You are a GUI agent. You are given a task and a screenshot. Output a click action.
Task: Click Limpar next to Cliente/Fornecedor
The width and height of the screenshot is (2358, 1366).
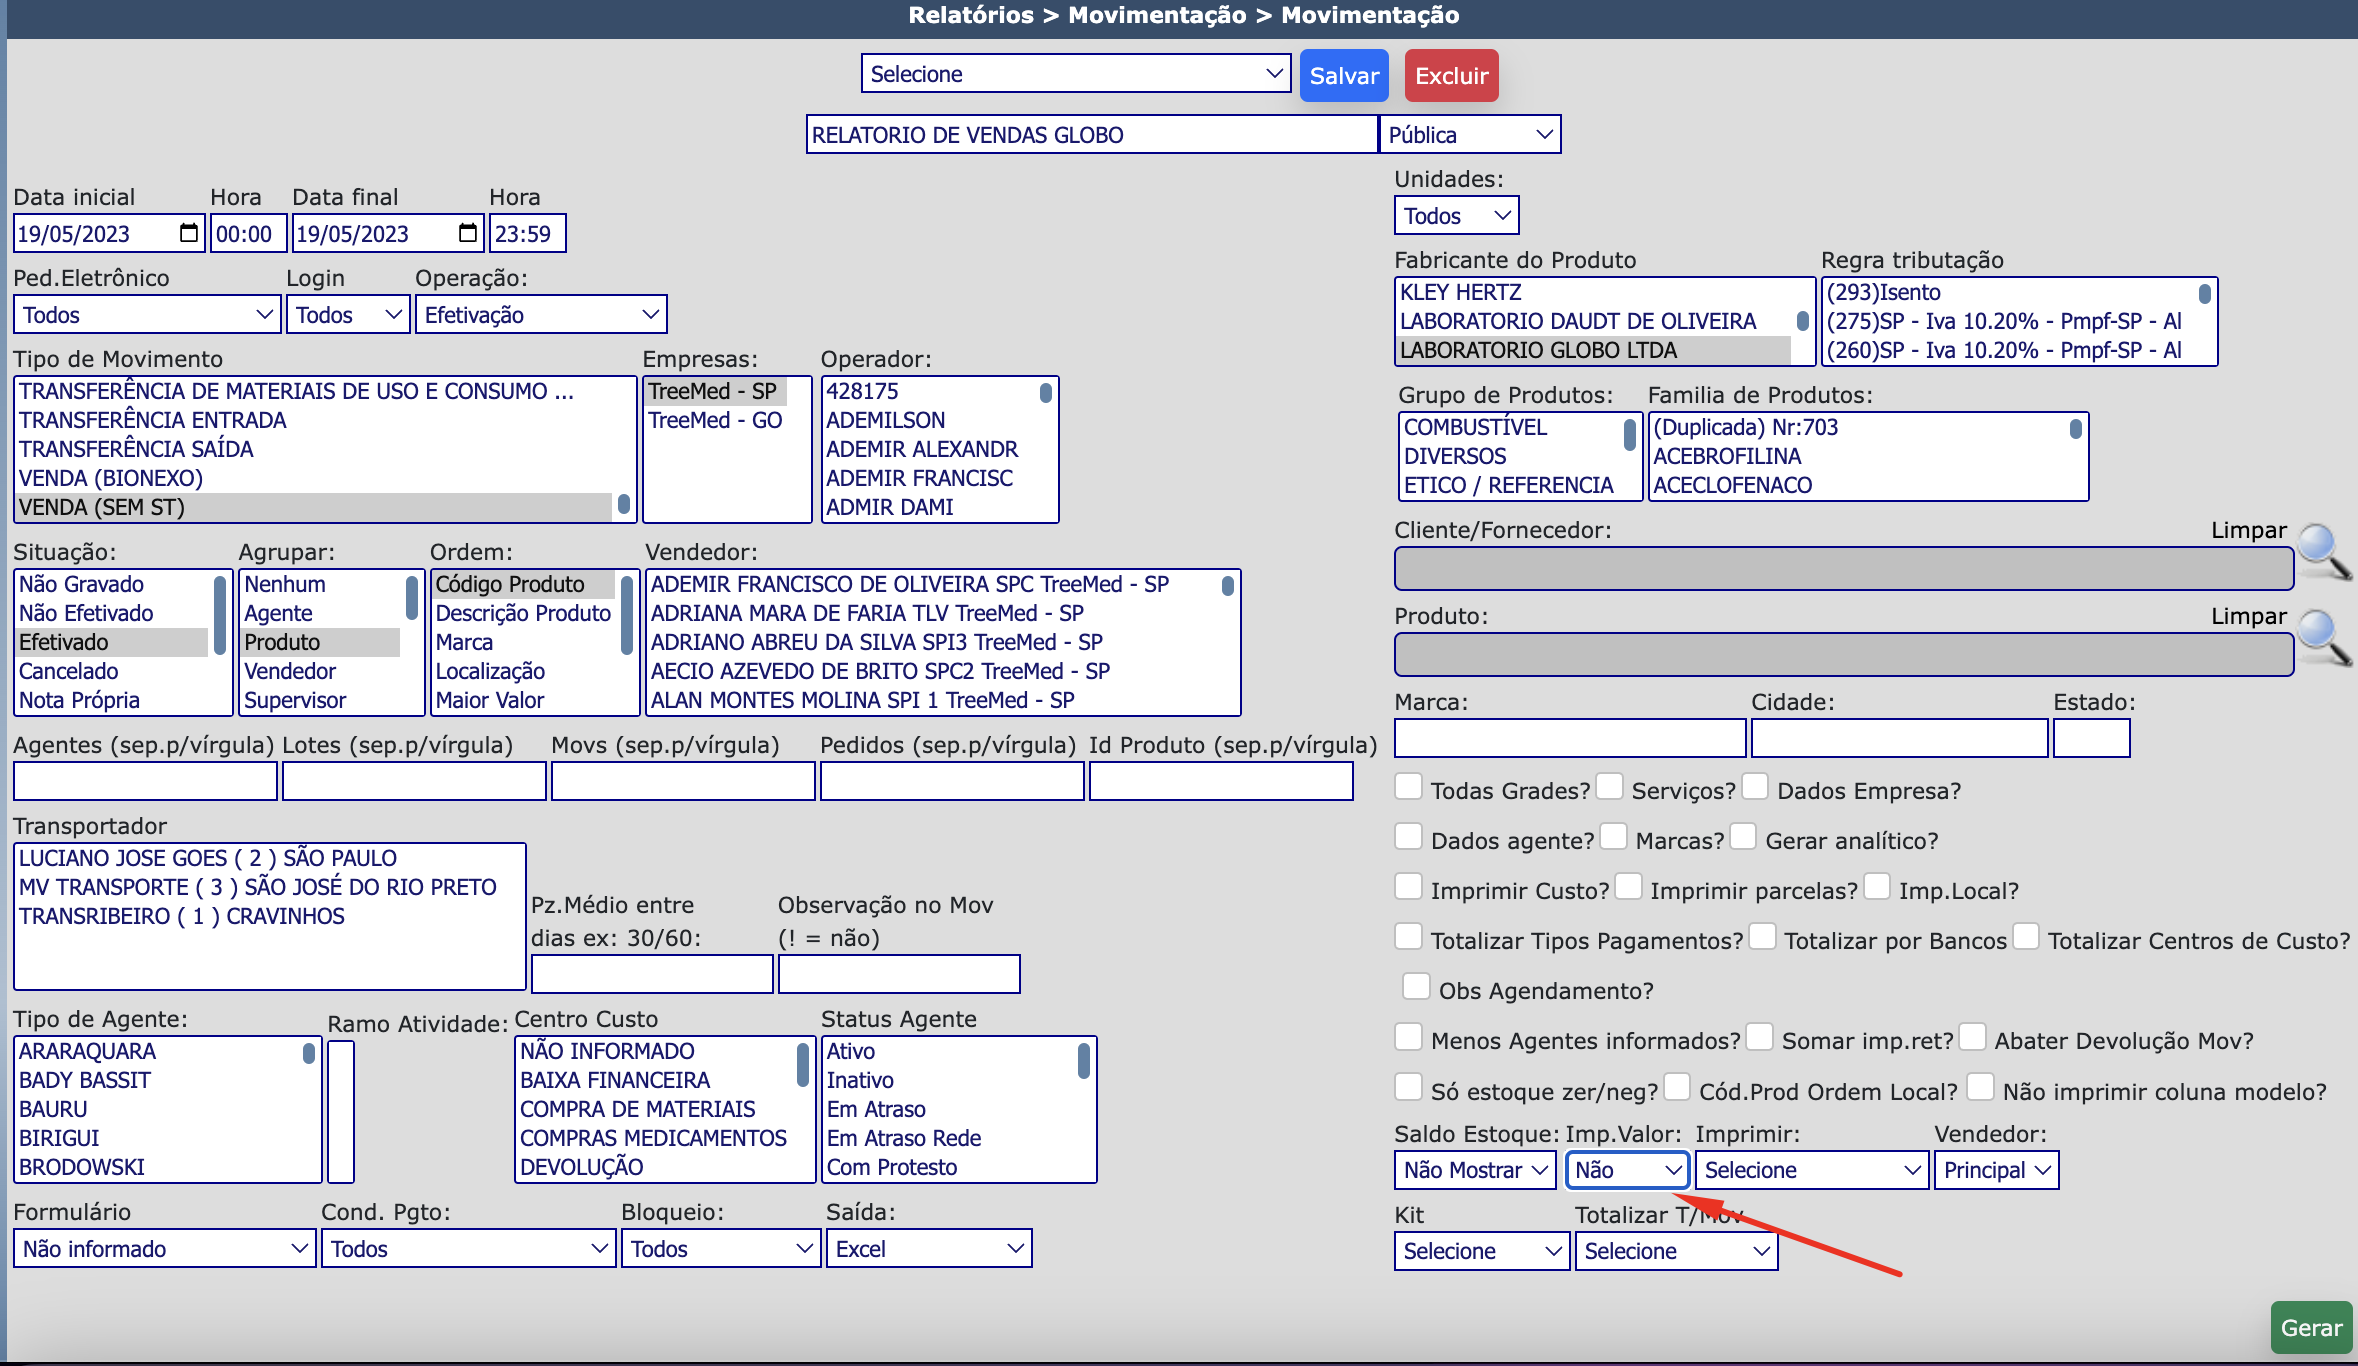[x=2248, y=530]
